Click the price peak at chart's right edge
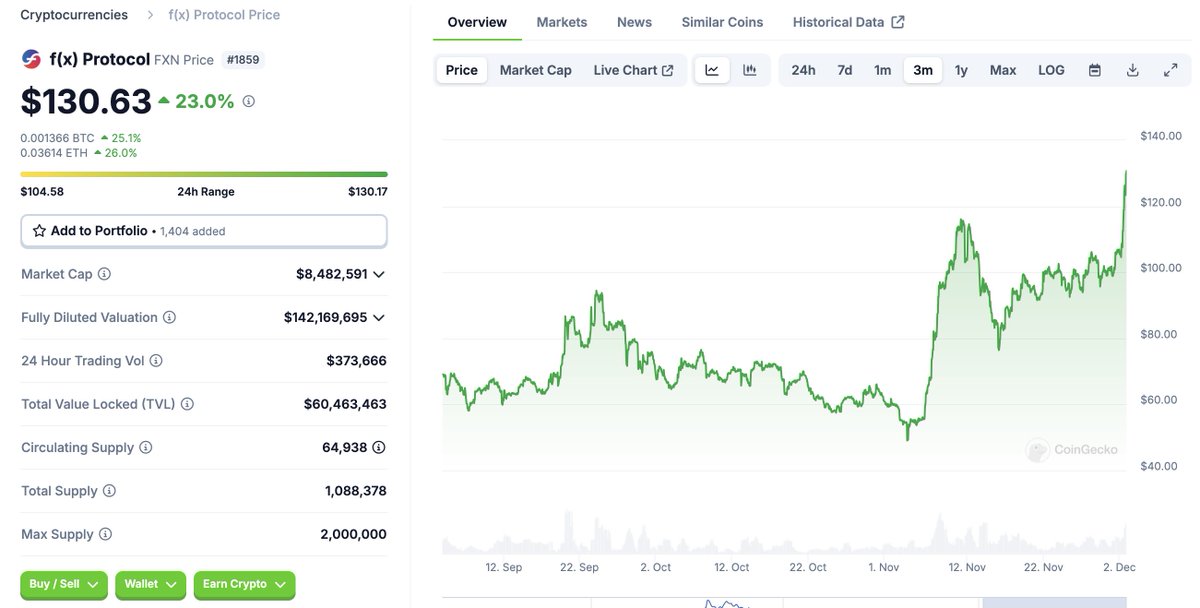Viewport: 1200px width, 608px height. [1126, 172]
